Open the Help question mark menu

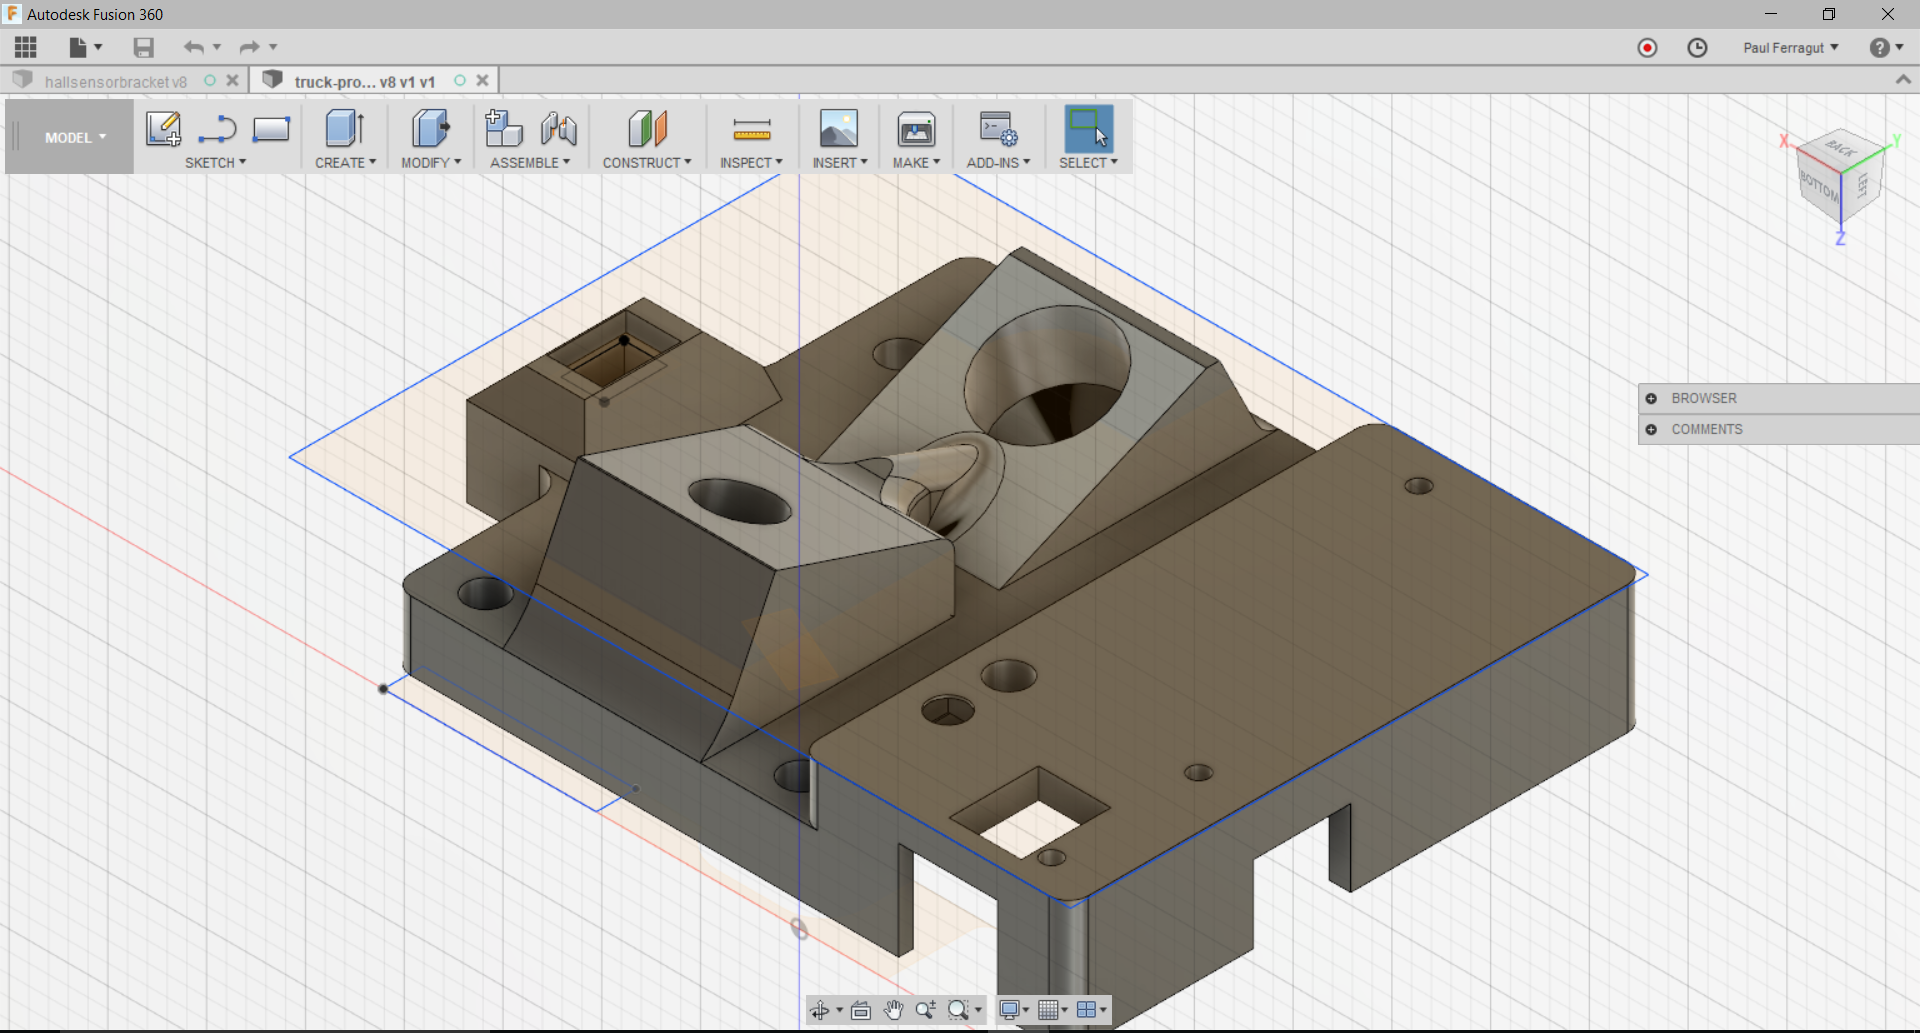coord(1879,48)
